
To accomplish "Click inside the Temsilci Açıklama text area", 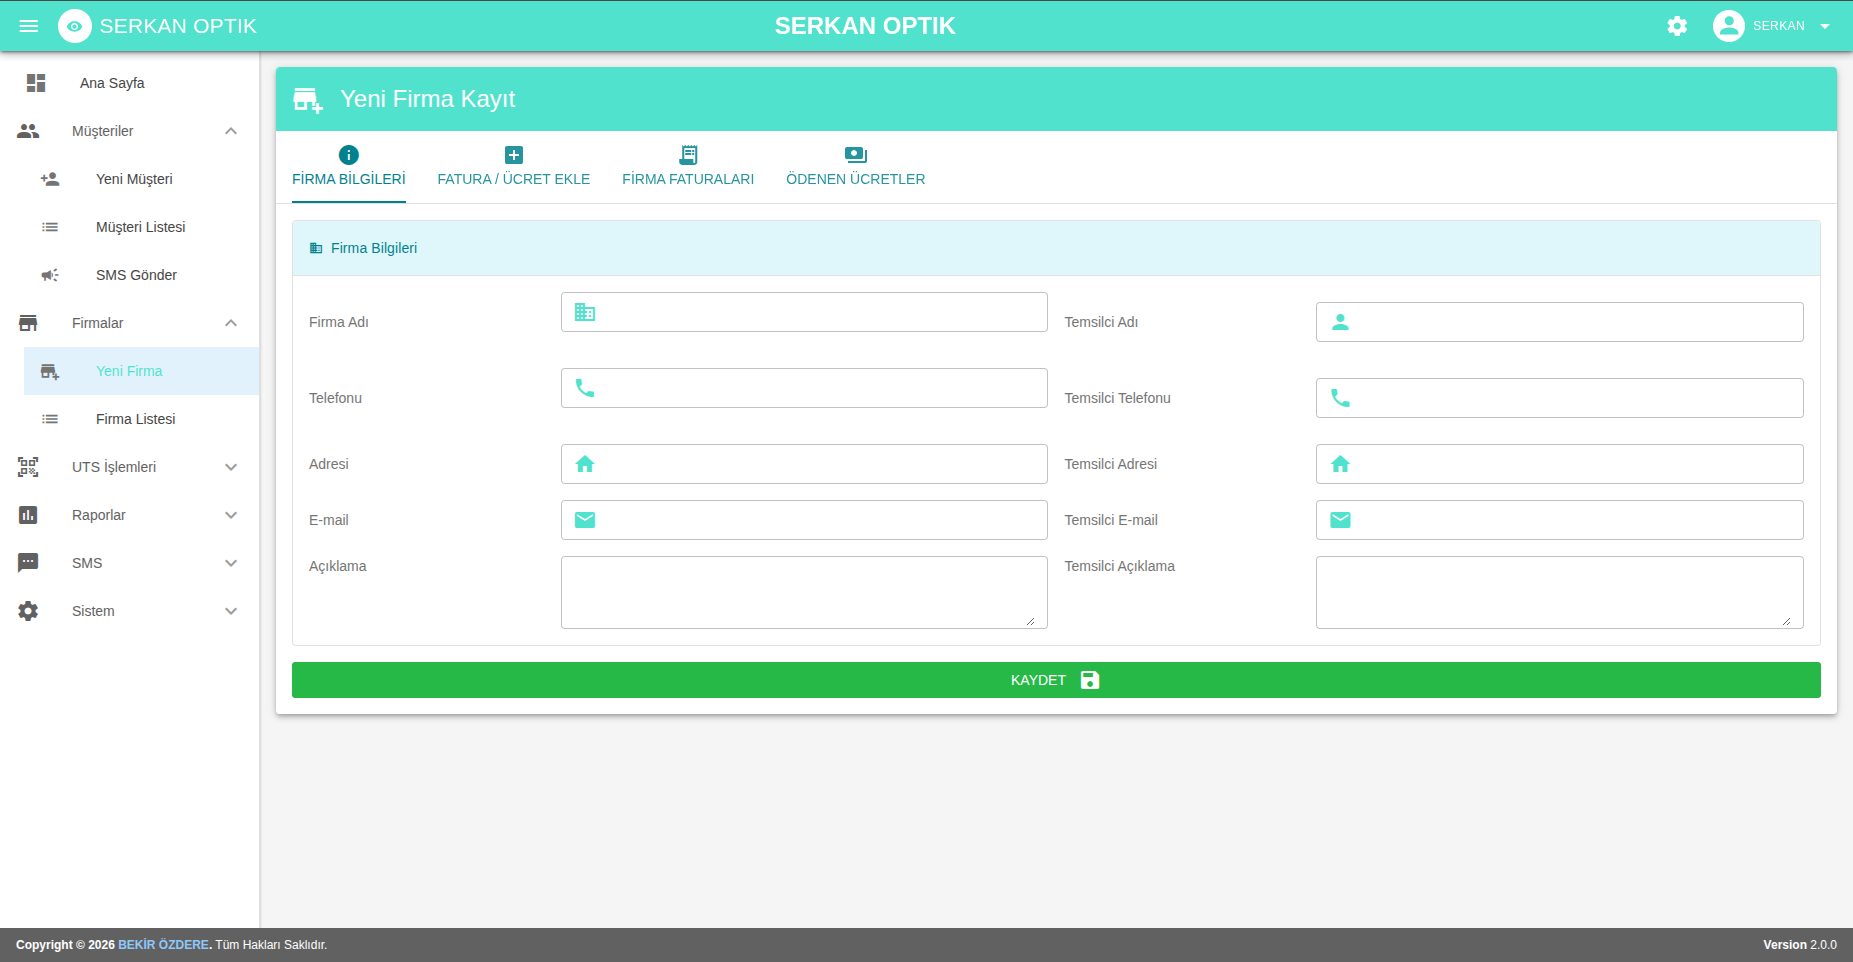I will [x=1560, y=592].
